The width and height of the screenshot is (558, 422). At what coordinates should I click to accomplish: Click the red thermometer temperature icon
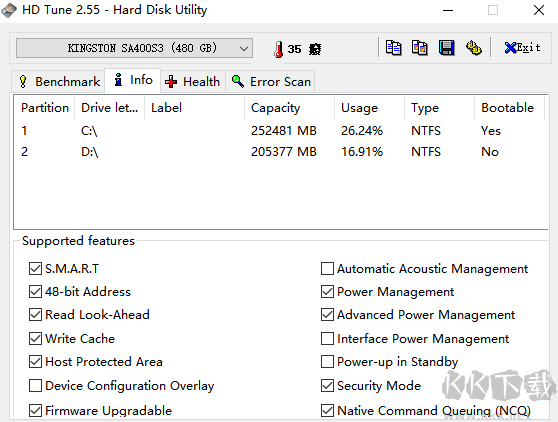279,49
